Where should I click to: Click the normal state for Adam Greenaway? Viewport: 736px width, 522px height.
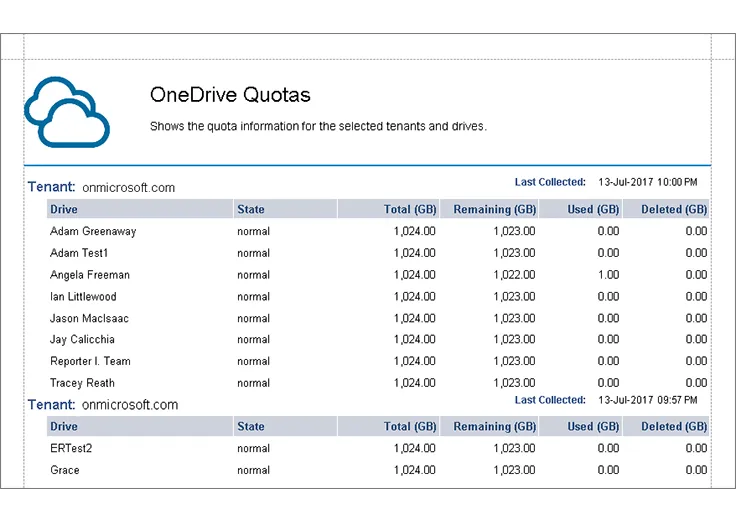(253, 231)
